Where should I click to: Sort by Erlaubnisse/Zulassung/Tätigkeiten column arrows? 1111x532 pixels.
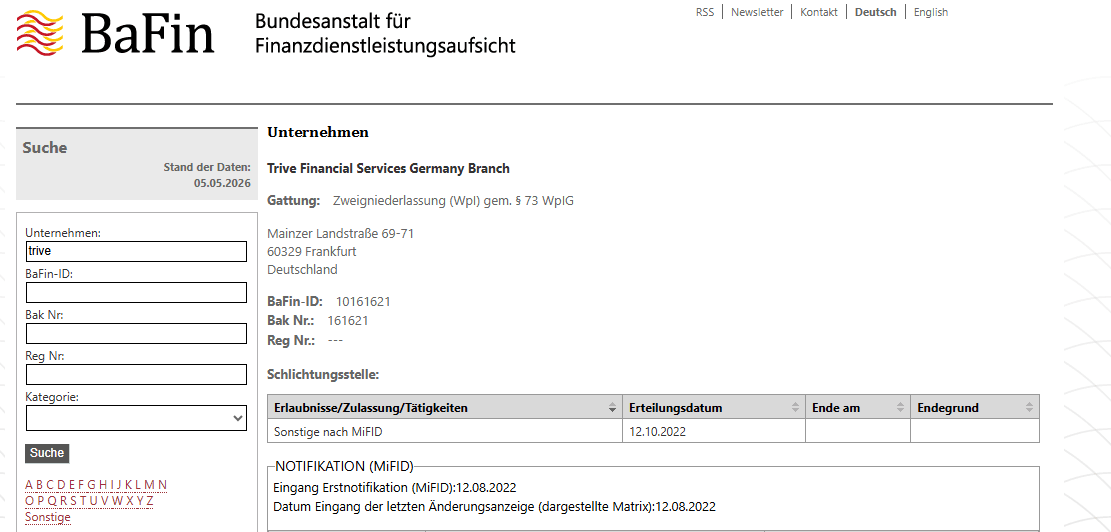[612, 407]
